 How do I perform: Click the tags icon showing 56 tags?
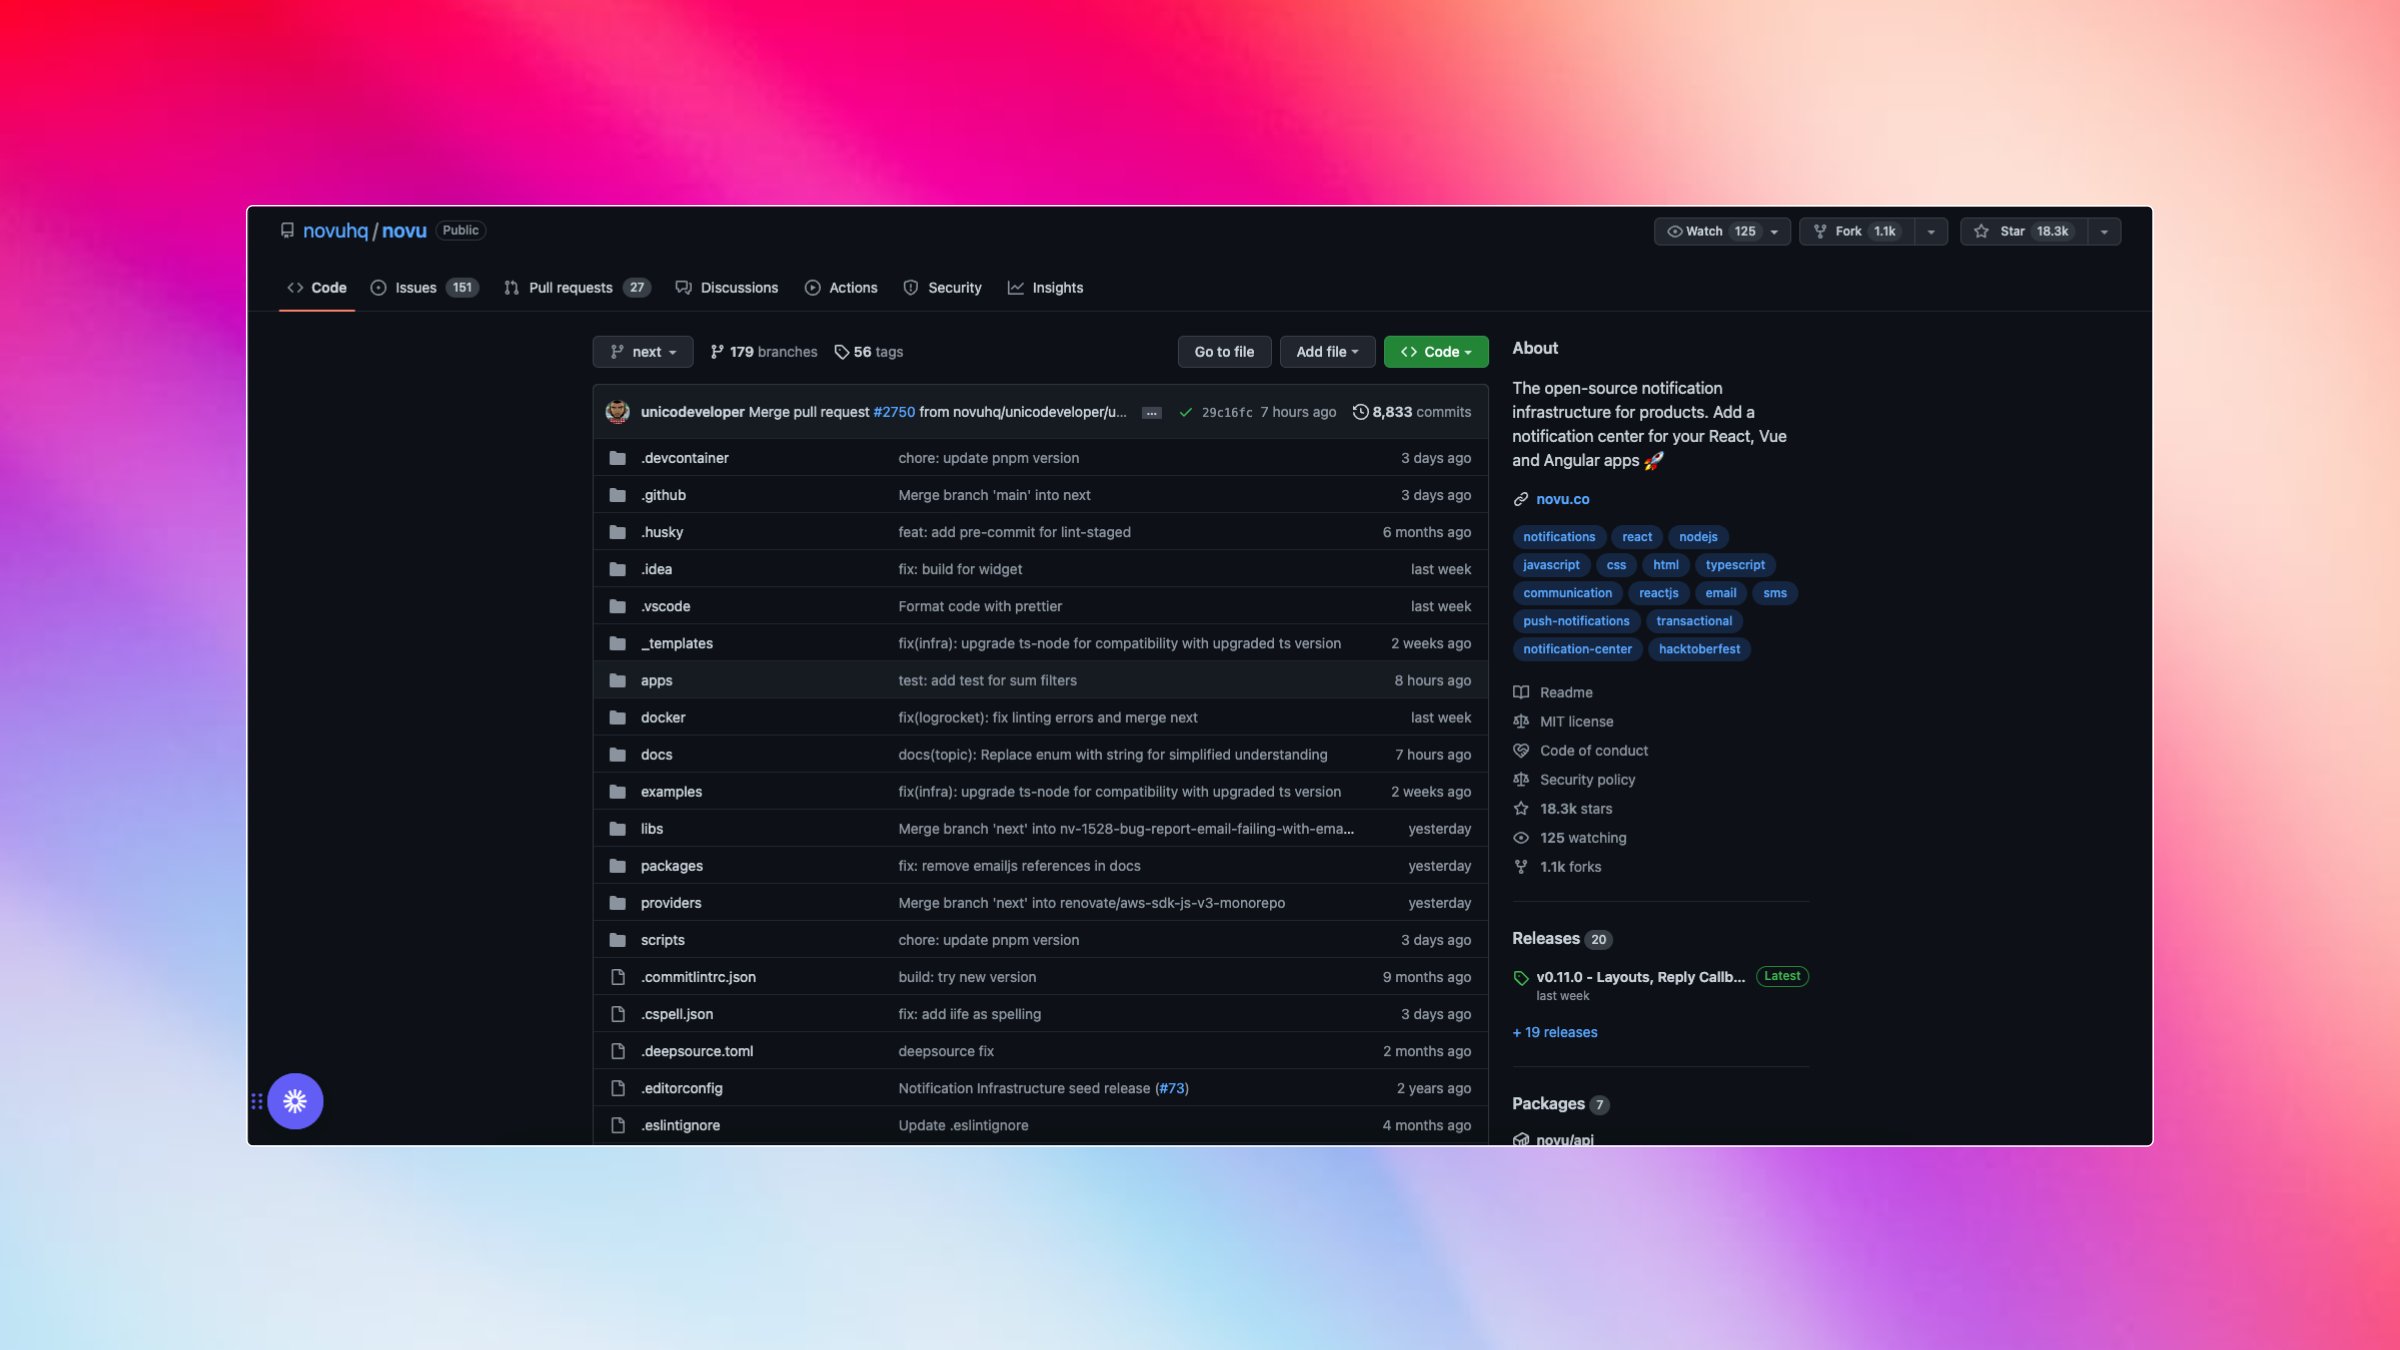pos(842,352)
